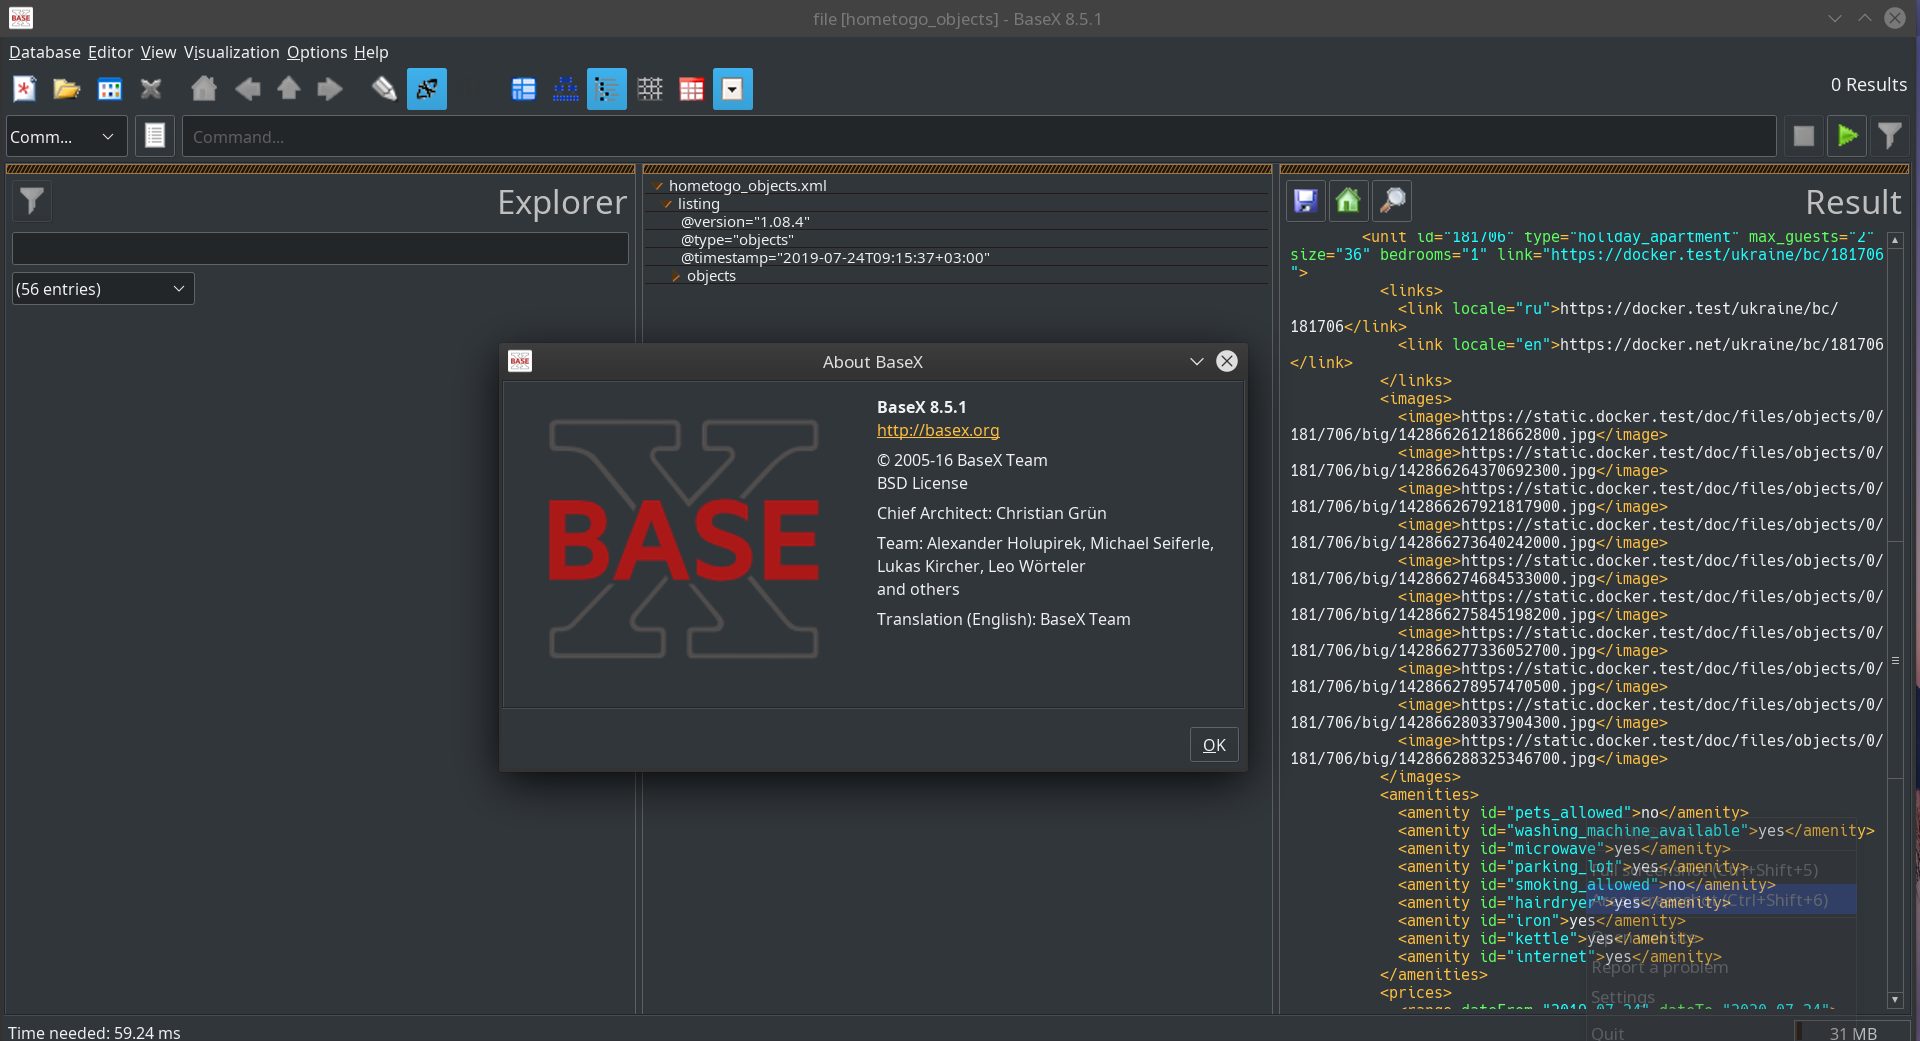Click the Go Up arrow
1920x1041 pixels.
click(289, 89)
